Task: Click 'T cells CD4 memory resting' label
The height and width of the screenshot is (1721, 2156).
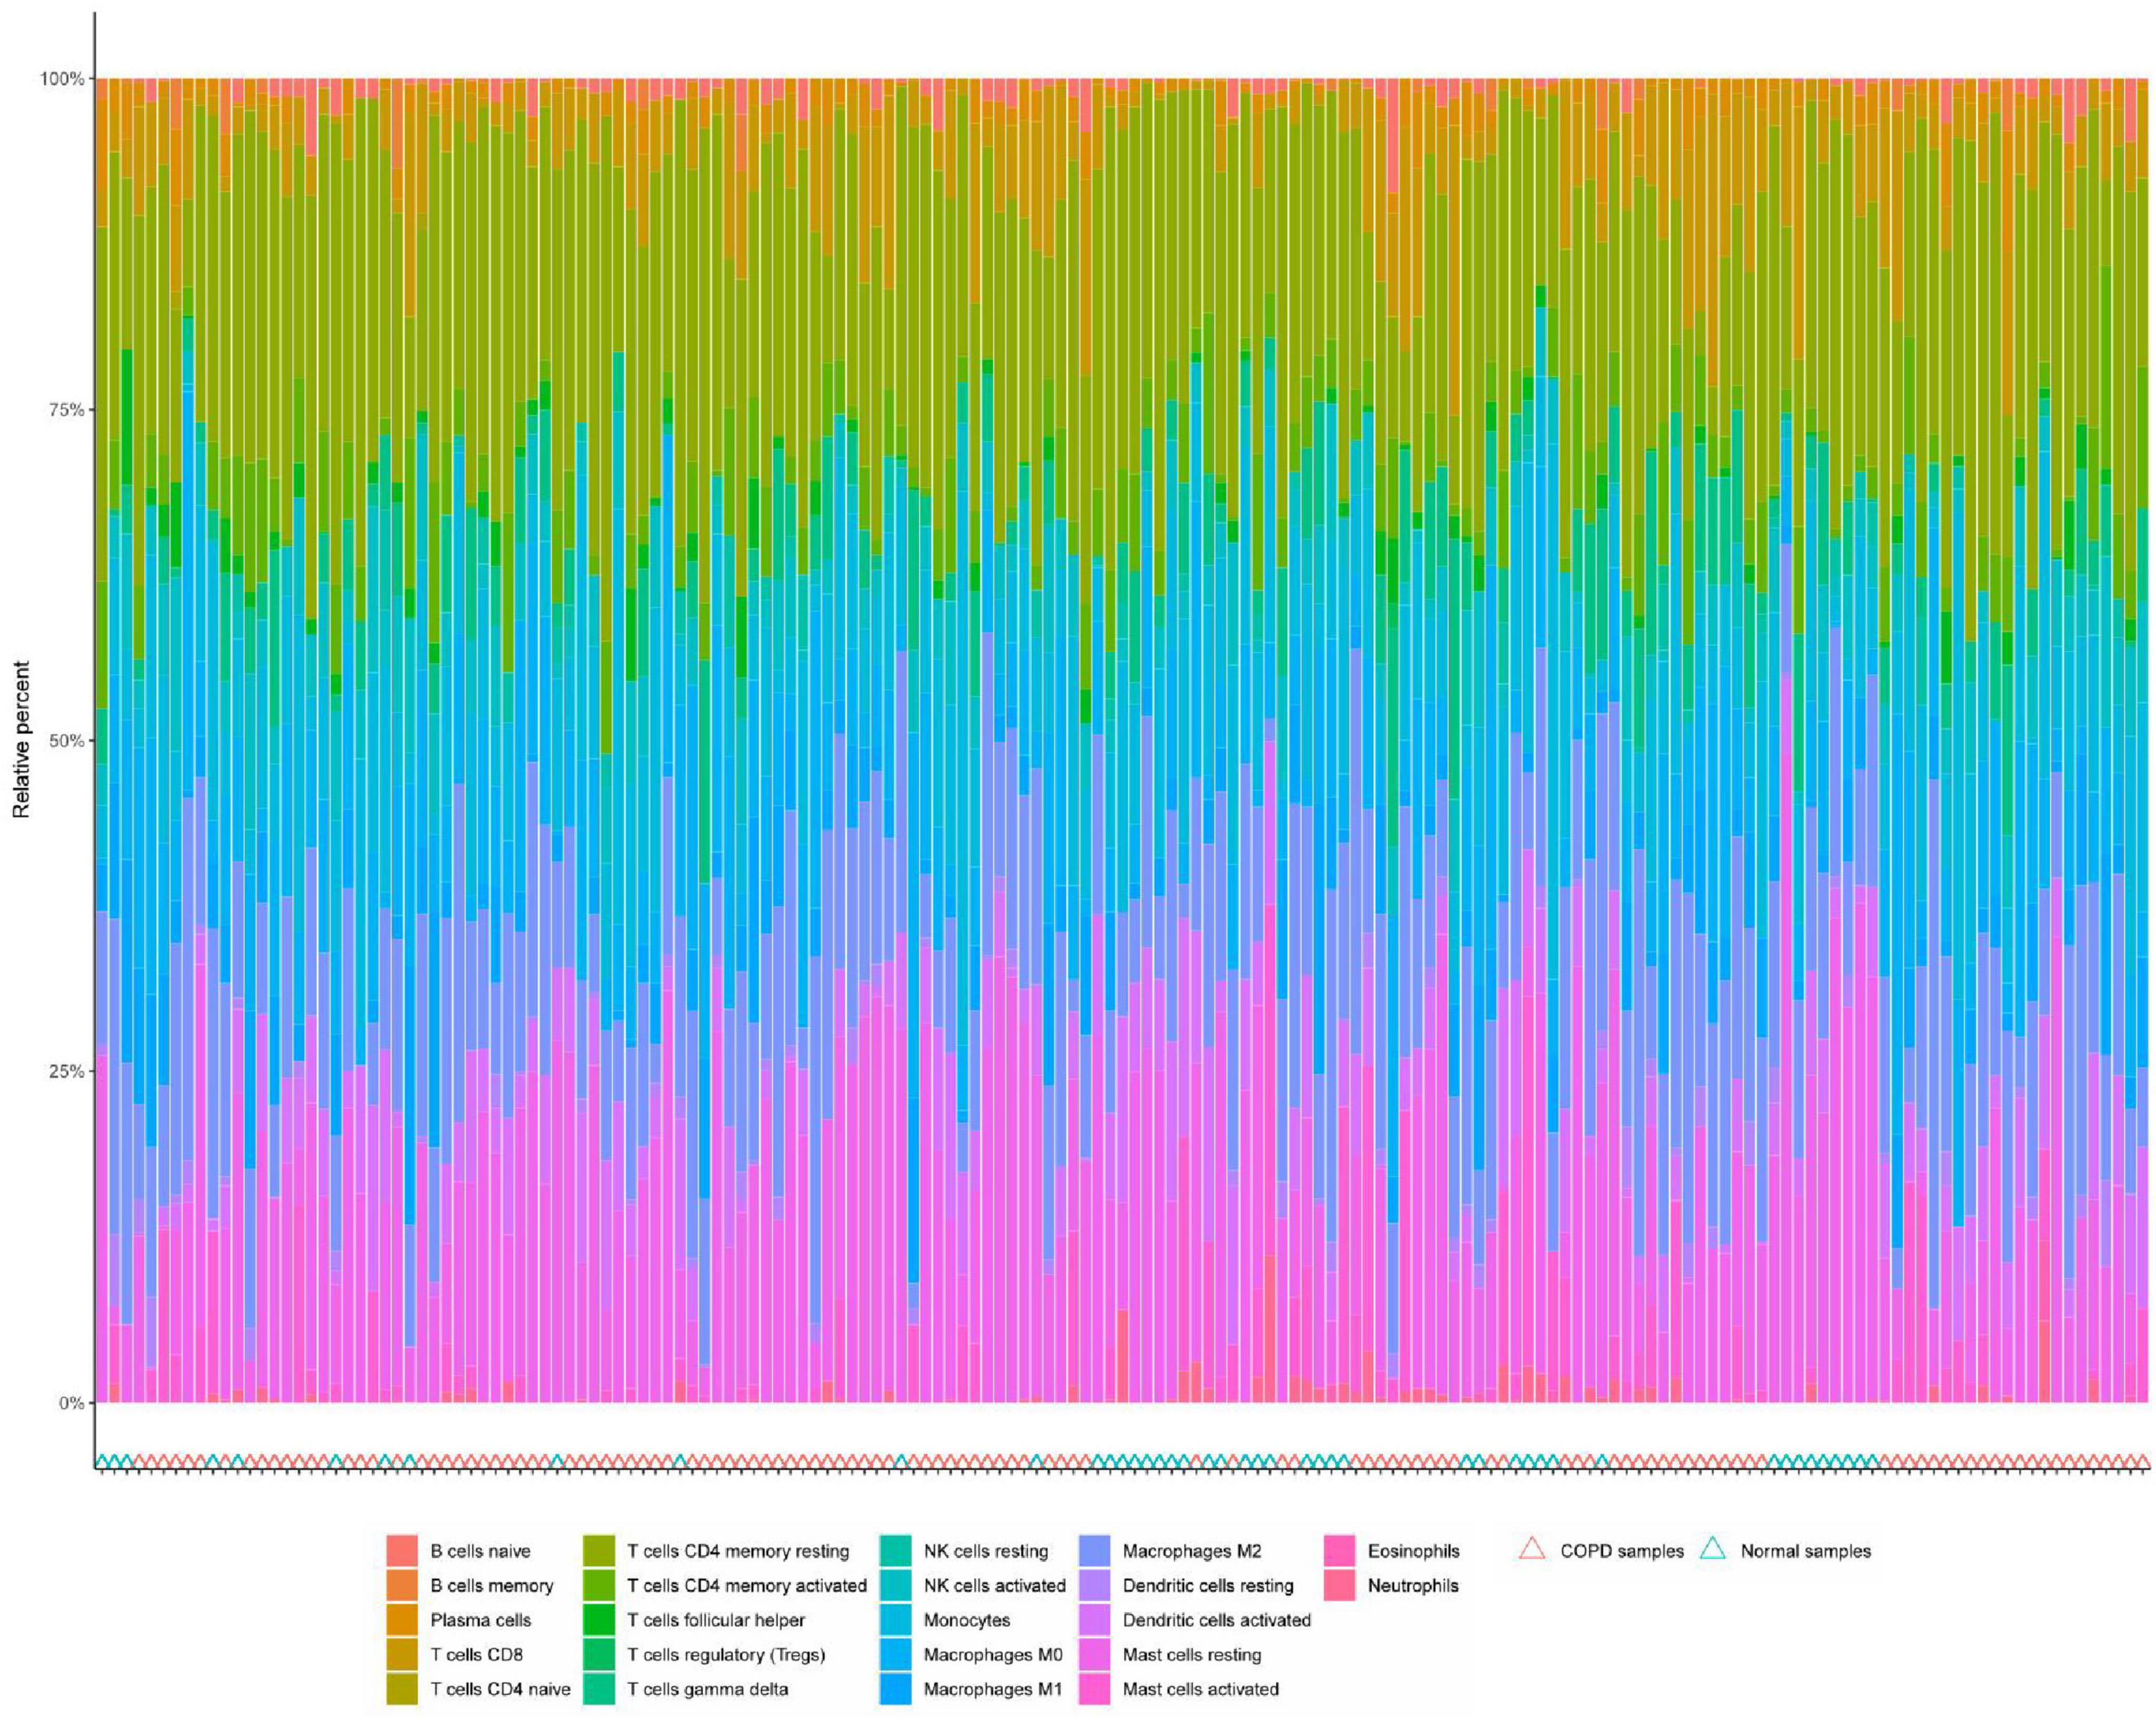Action: pyautogui.click(x=738, y=1551)
